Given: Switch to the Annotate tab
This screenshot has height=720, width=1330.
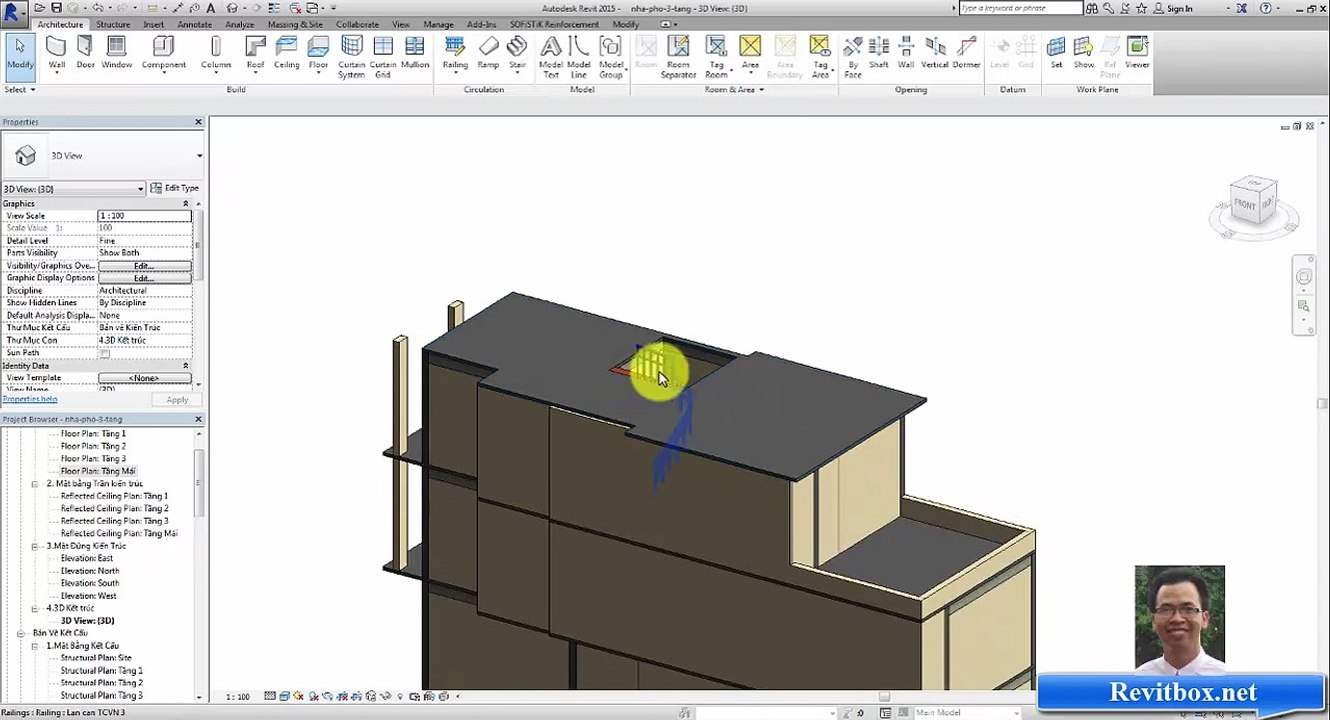Looking at the screenshot, I should point(194,24).
